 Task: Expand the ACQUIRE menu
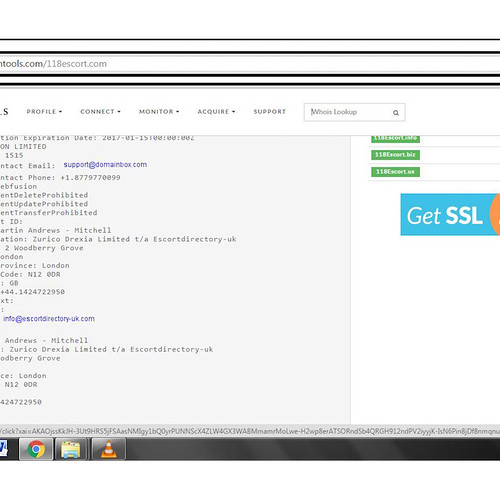(216, 112)
